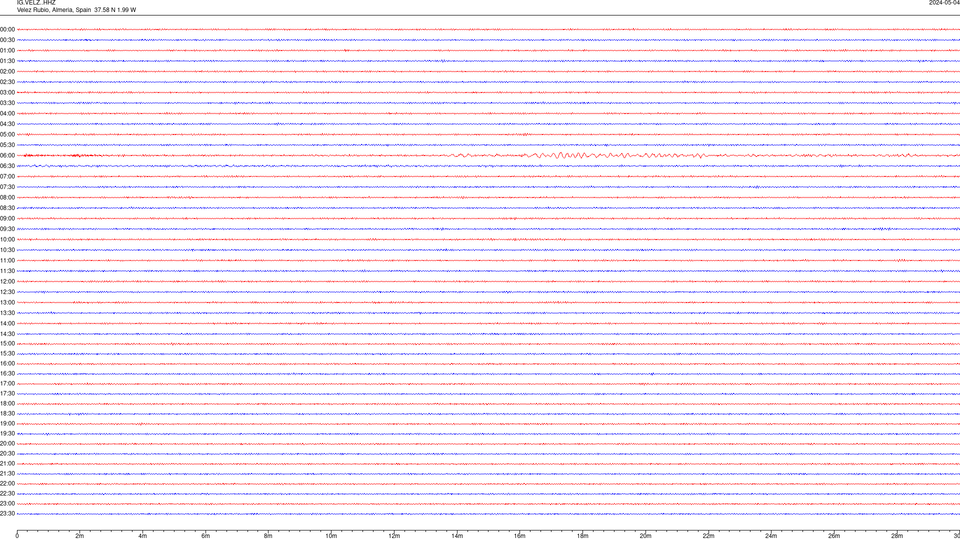This screenshot has height=540, width=960.
Task: Click the 10m tick label on the time axis
Action: 331,536
